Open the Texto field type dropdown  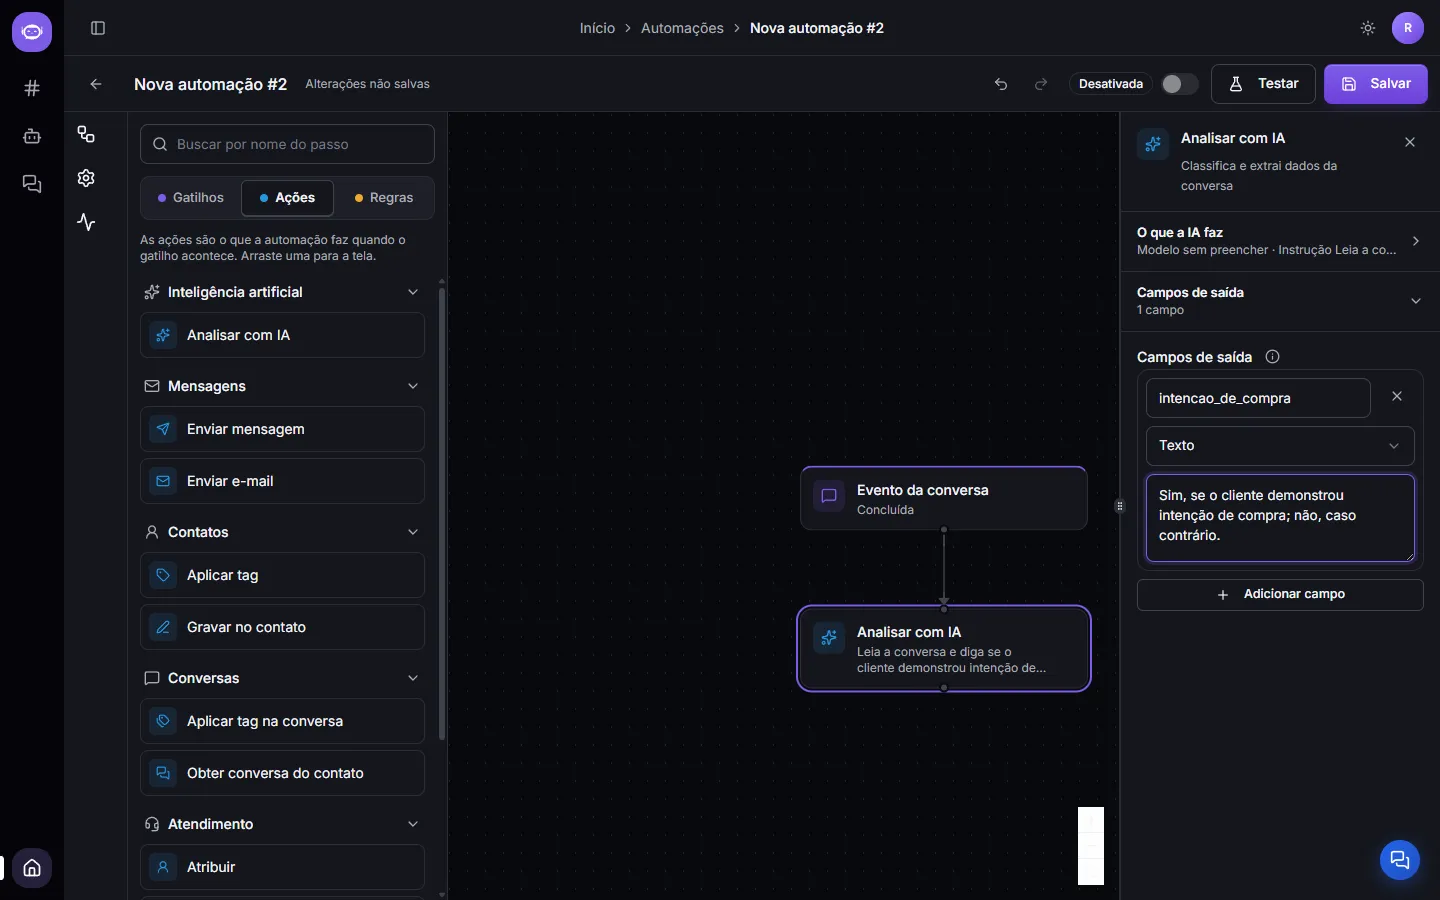1280,446
